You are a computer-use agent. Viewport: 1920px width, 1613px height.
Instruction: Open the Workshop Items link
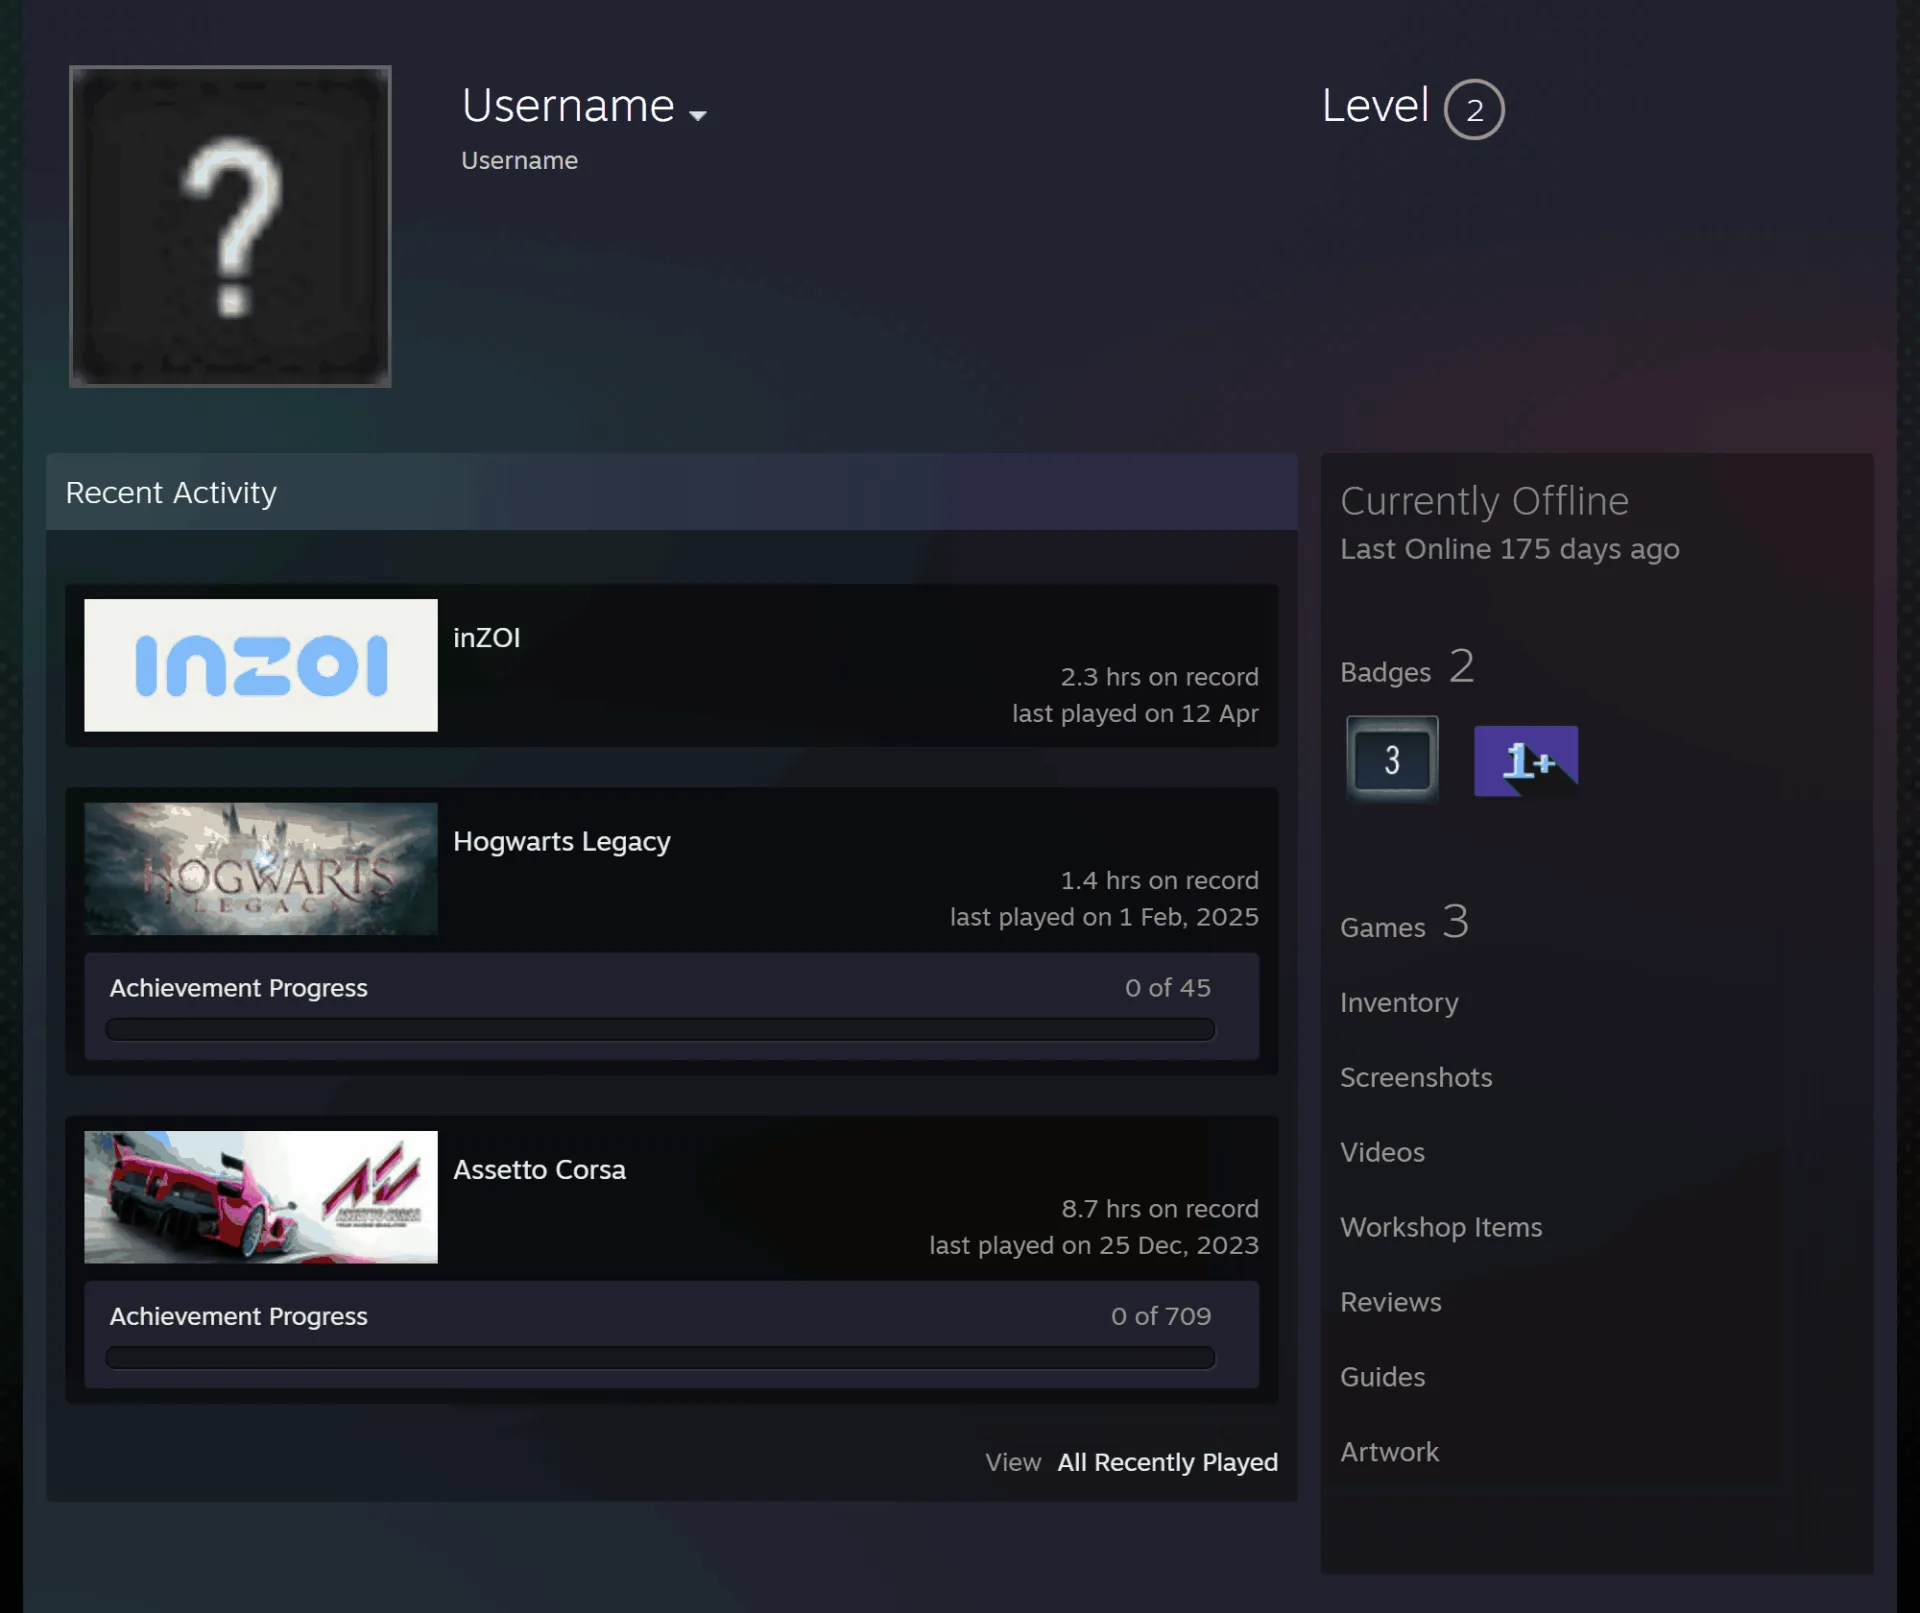[1441, 1227]
